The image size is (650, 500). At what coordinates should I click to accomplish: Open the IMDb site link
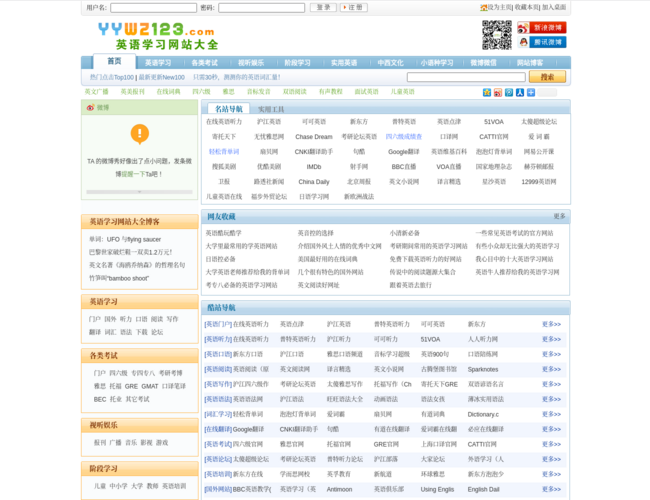click(314, 167)
